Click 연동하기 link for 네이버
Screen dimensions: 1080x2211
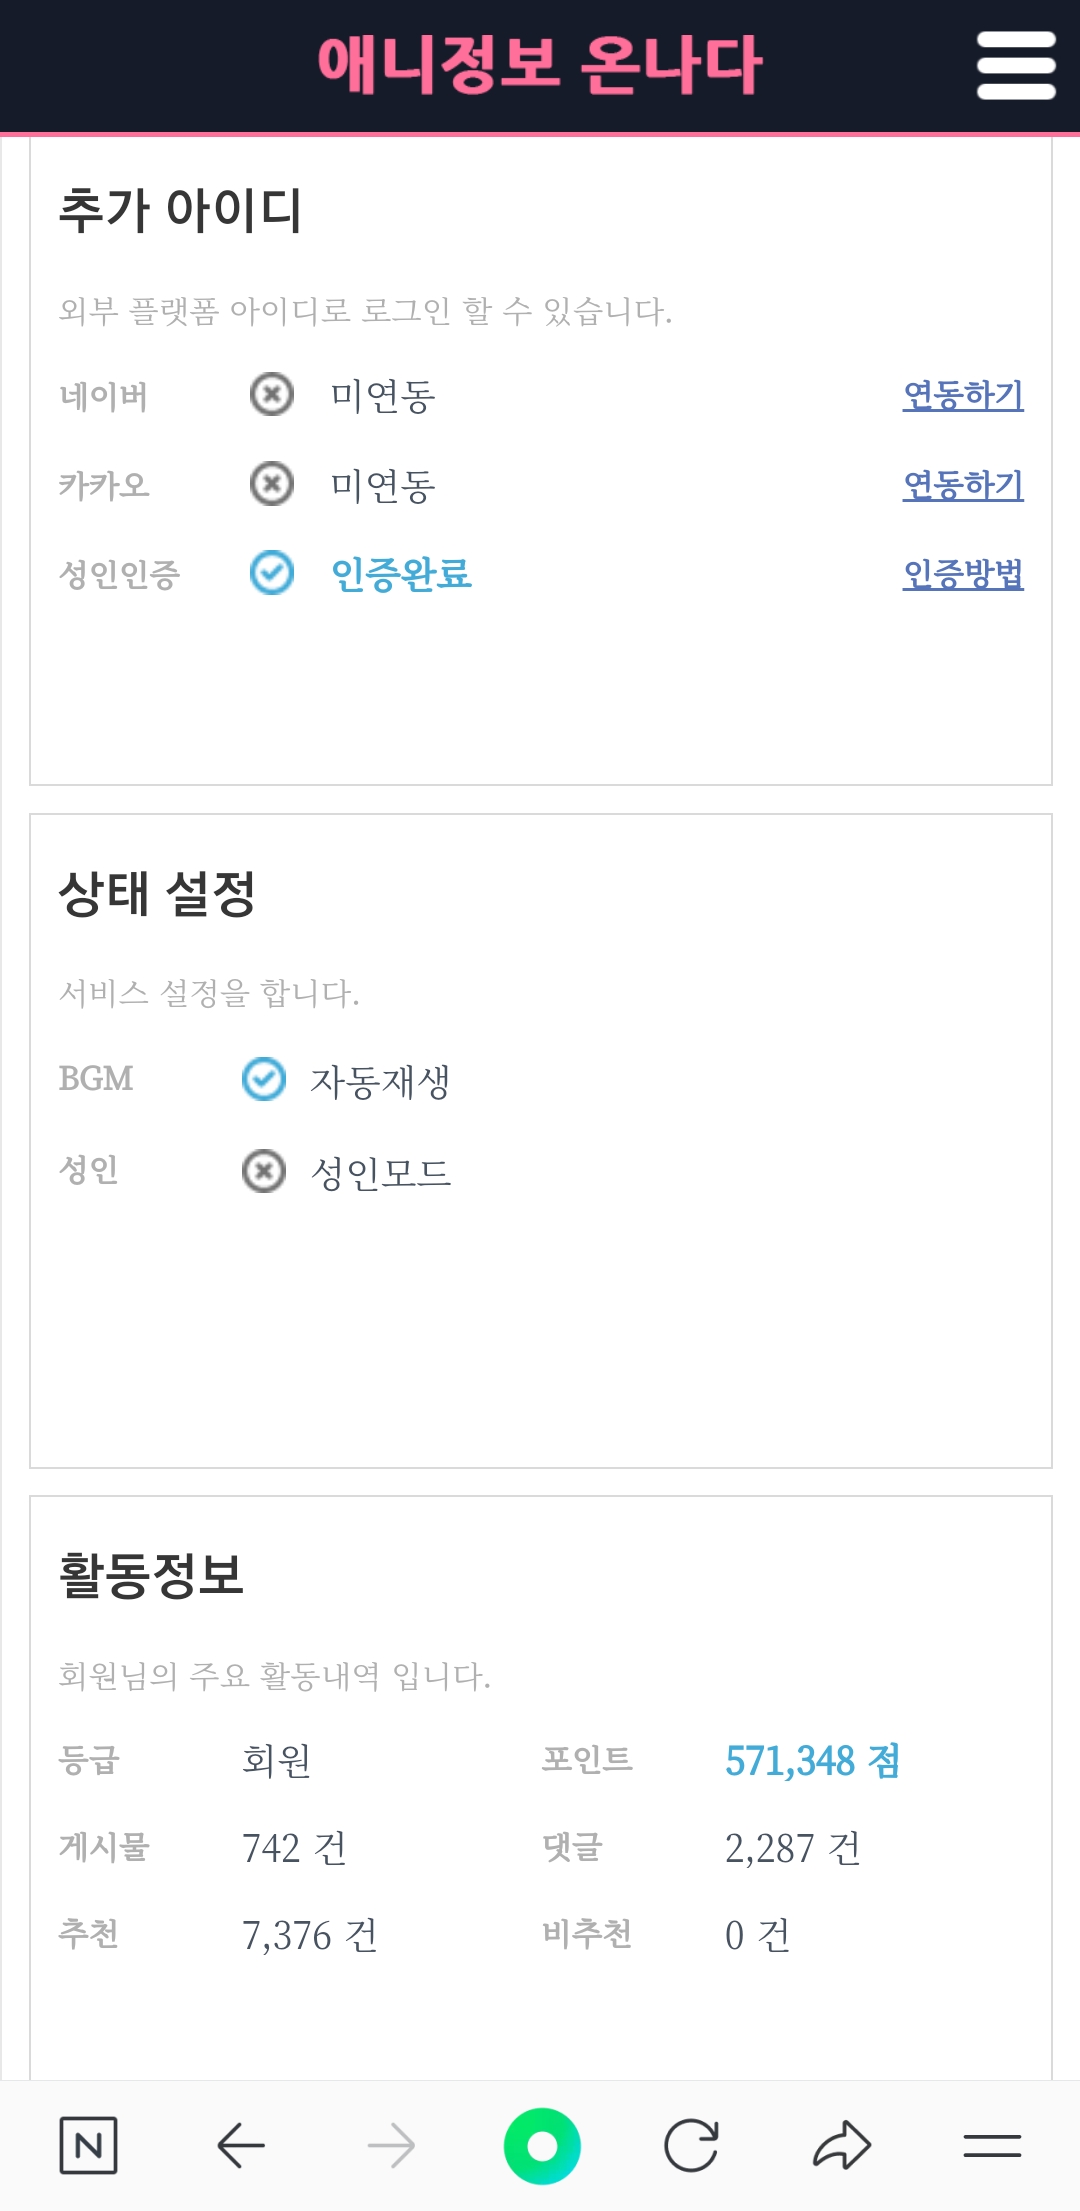pyautogui.click(x=963, y=395)
